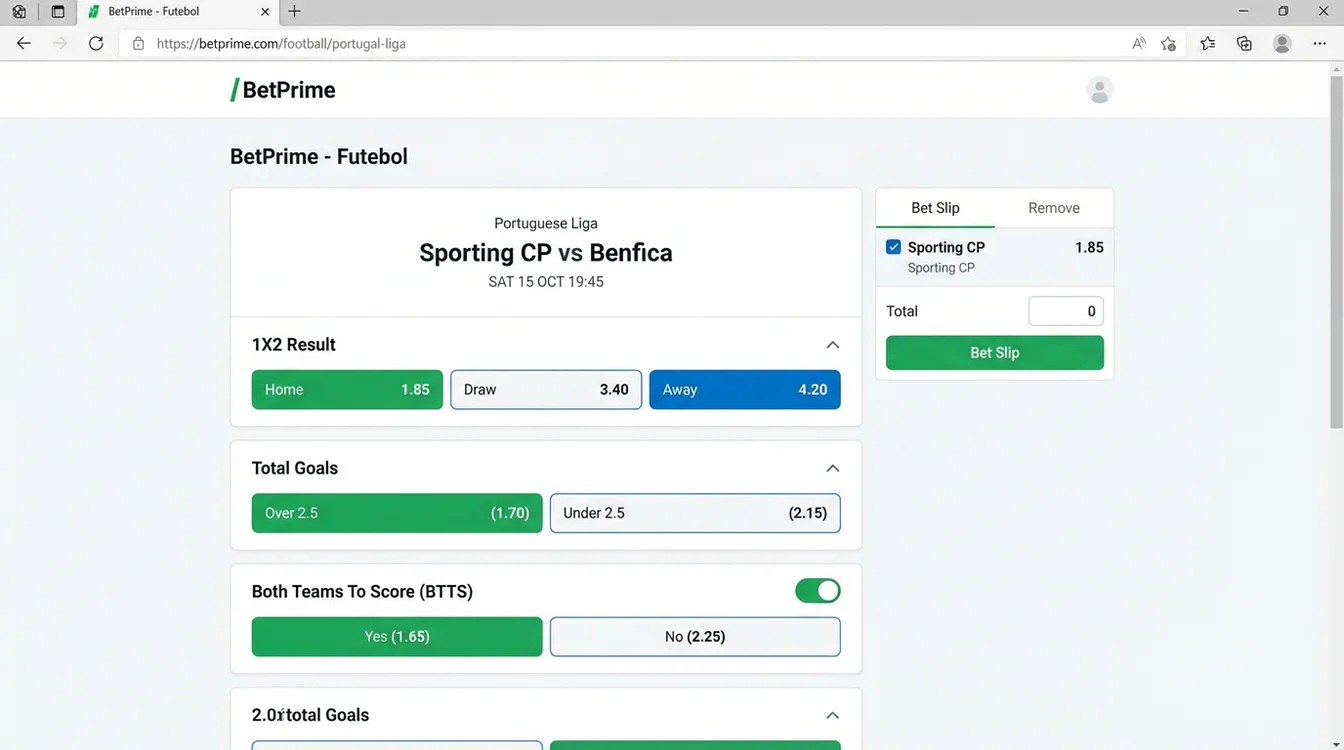Click the 1.85 odds value in the bet slip
Viewport: 1344px width, 750px height.
(1089, 247)
